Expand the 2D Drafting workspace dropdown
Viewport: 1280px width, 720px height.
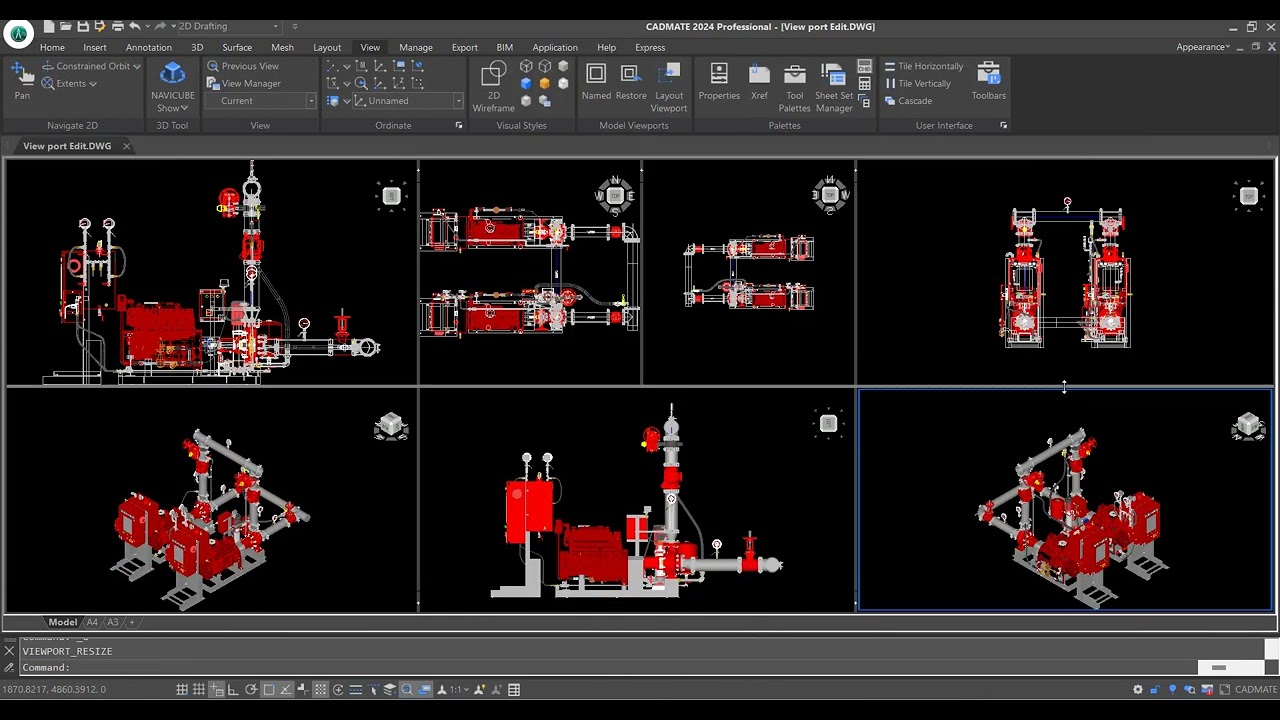pyautogui.click(x=276, y=26)
